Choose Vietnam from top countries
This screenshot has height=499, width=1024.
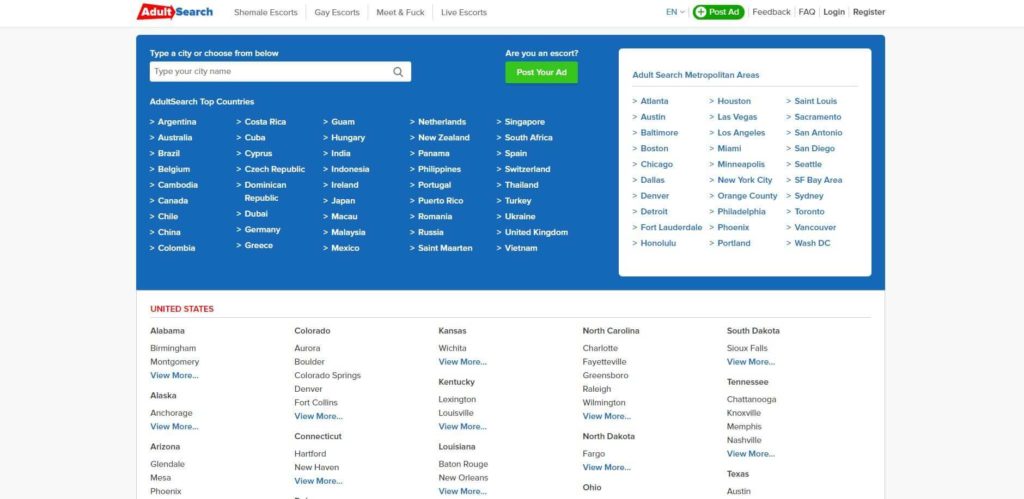[521, 248]
